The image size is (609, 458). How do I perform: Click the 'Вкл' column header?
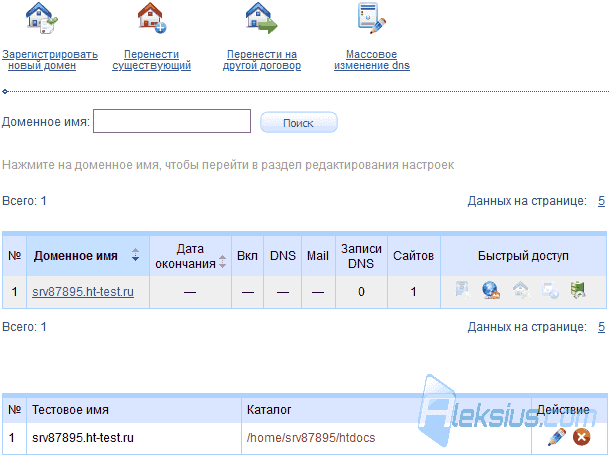[247, 256]
